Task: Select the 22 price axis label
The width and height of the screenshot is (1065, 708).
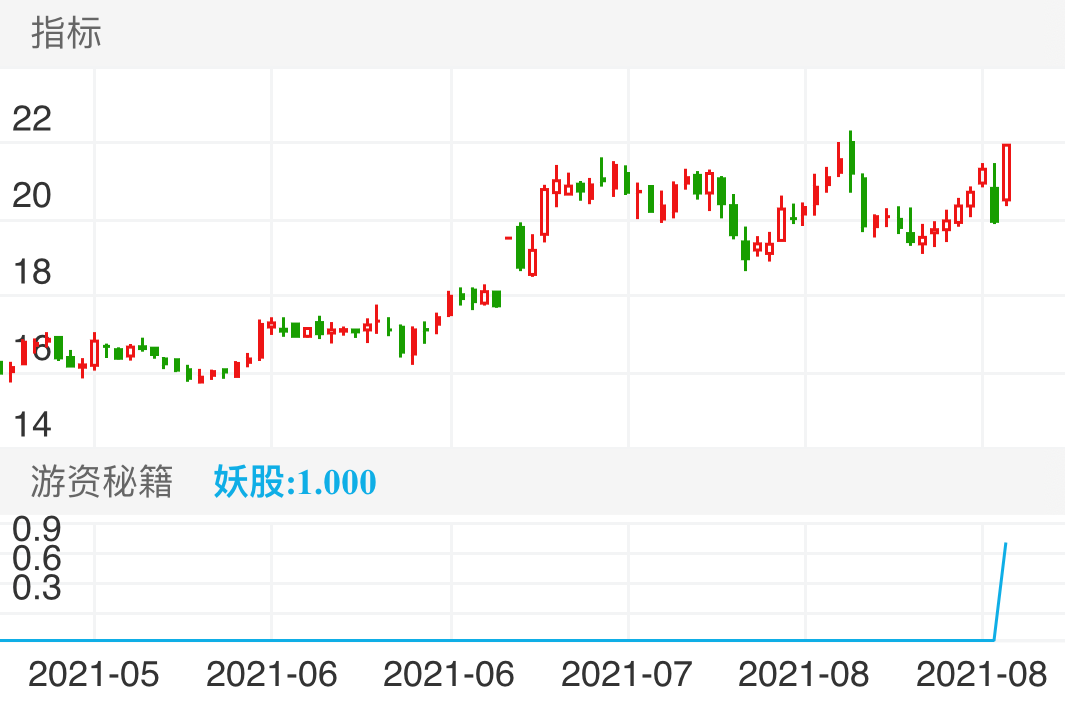Action: 31,119
